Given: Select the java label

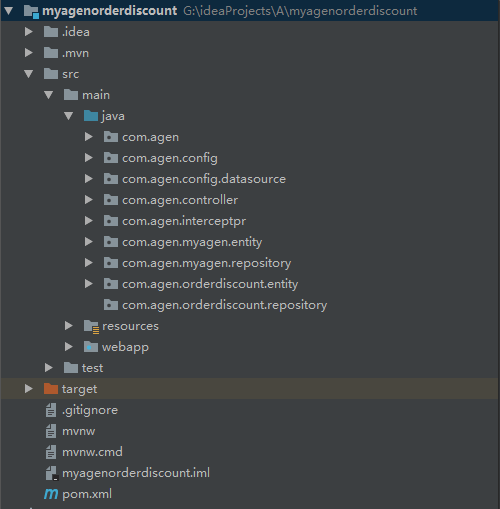Looking at the screenshot, I should (x=113, y=116).
